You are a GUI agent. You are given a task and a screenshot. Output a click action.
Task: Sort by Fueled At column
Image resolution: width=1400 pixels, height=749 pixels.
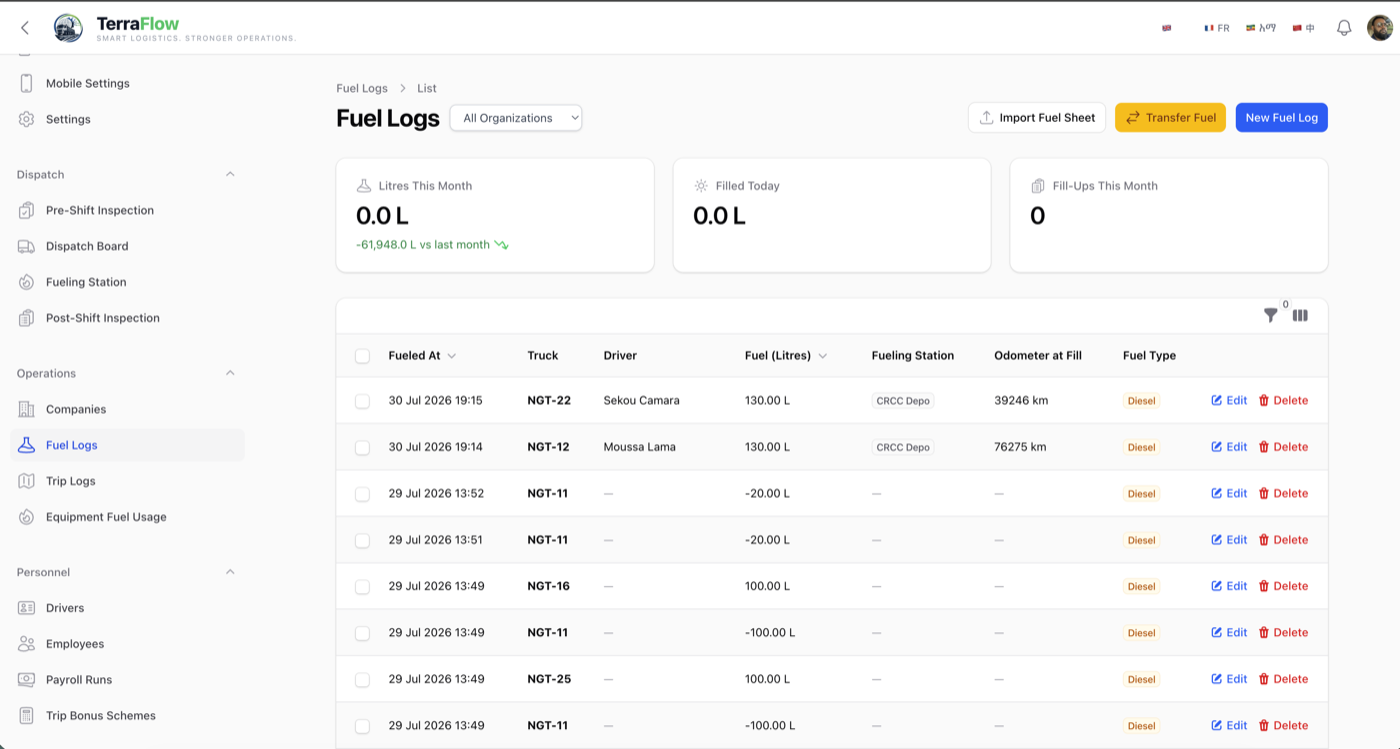tap(422, 355)
